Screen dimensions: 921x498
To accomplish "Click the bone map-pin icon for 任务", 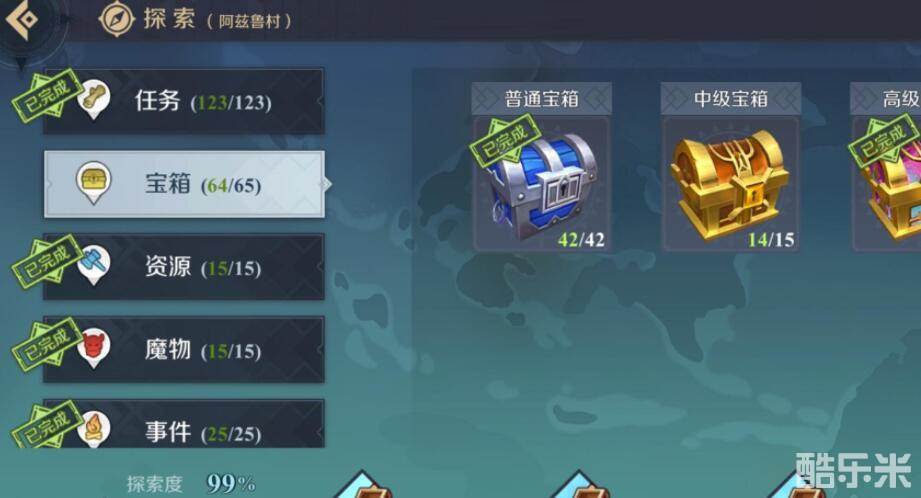I will tap(94, 99).
